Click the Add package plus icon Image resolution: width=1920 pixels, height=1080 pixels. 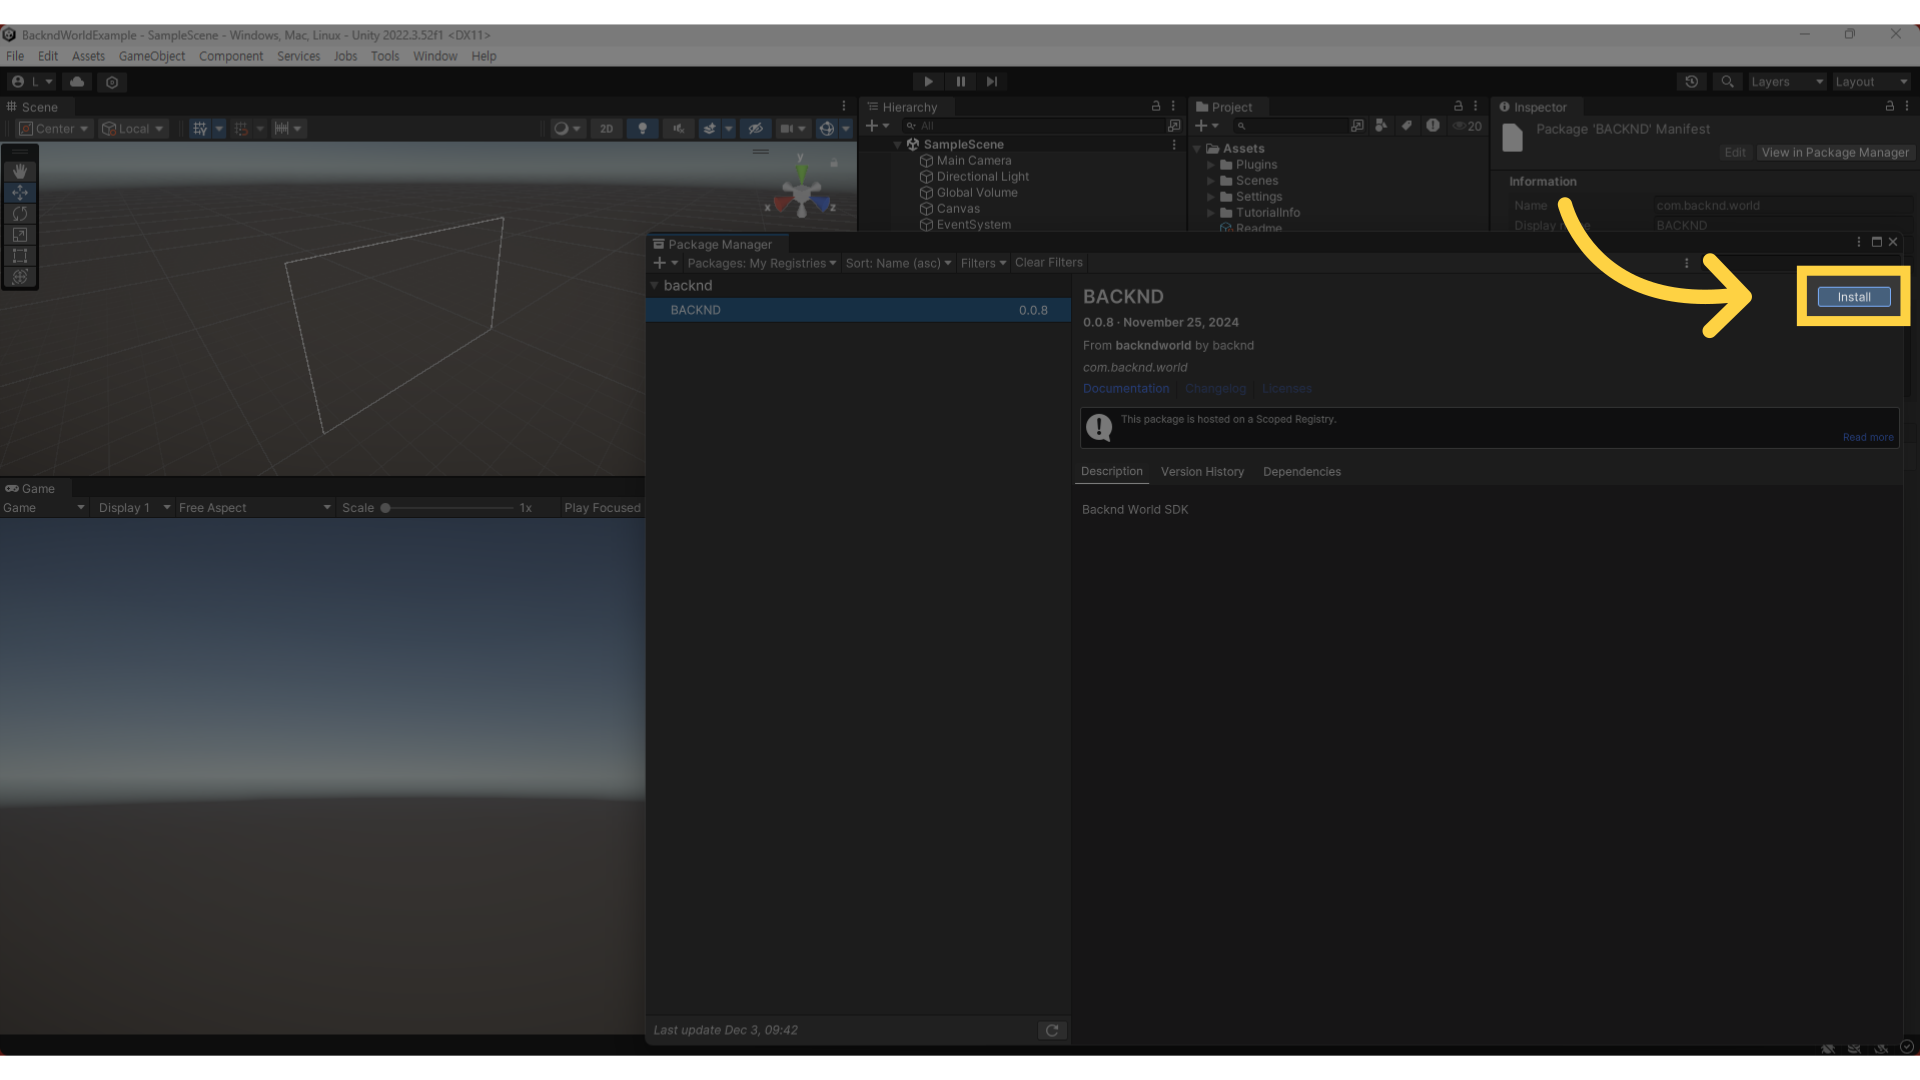(x=658, y=262)
